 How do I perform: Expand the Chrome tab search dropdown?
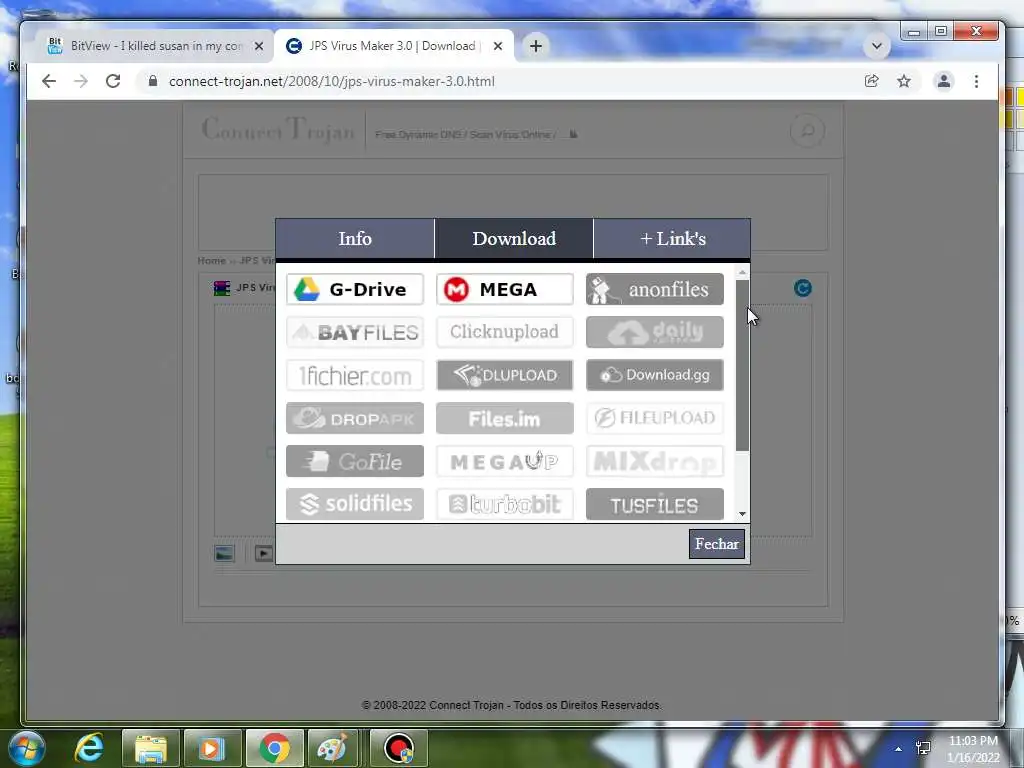tap(876, 46)
